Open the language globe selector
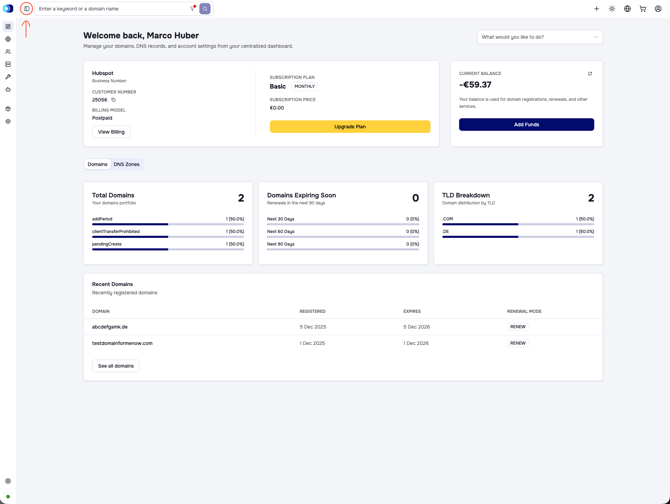Screen dimensions: 670x504 pyautogui.click(x=627, y=9)
